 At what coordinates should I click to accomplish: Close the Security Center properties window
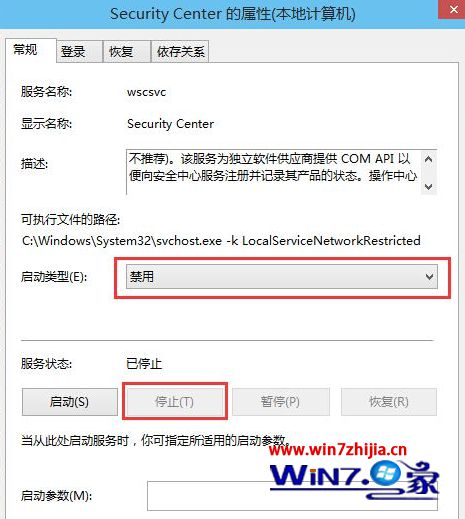coord(452,9)
